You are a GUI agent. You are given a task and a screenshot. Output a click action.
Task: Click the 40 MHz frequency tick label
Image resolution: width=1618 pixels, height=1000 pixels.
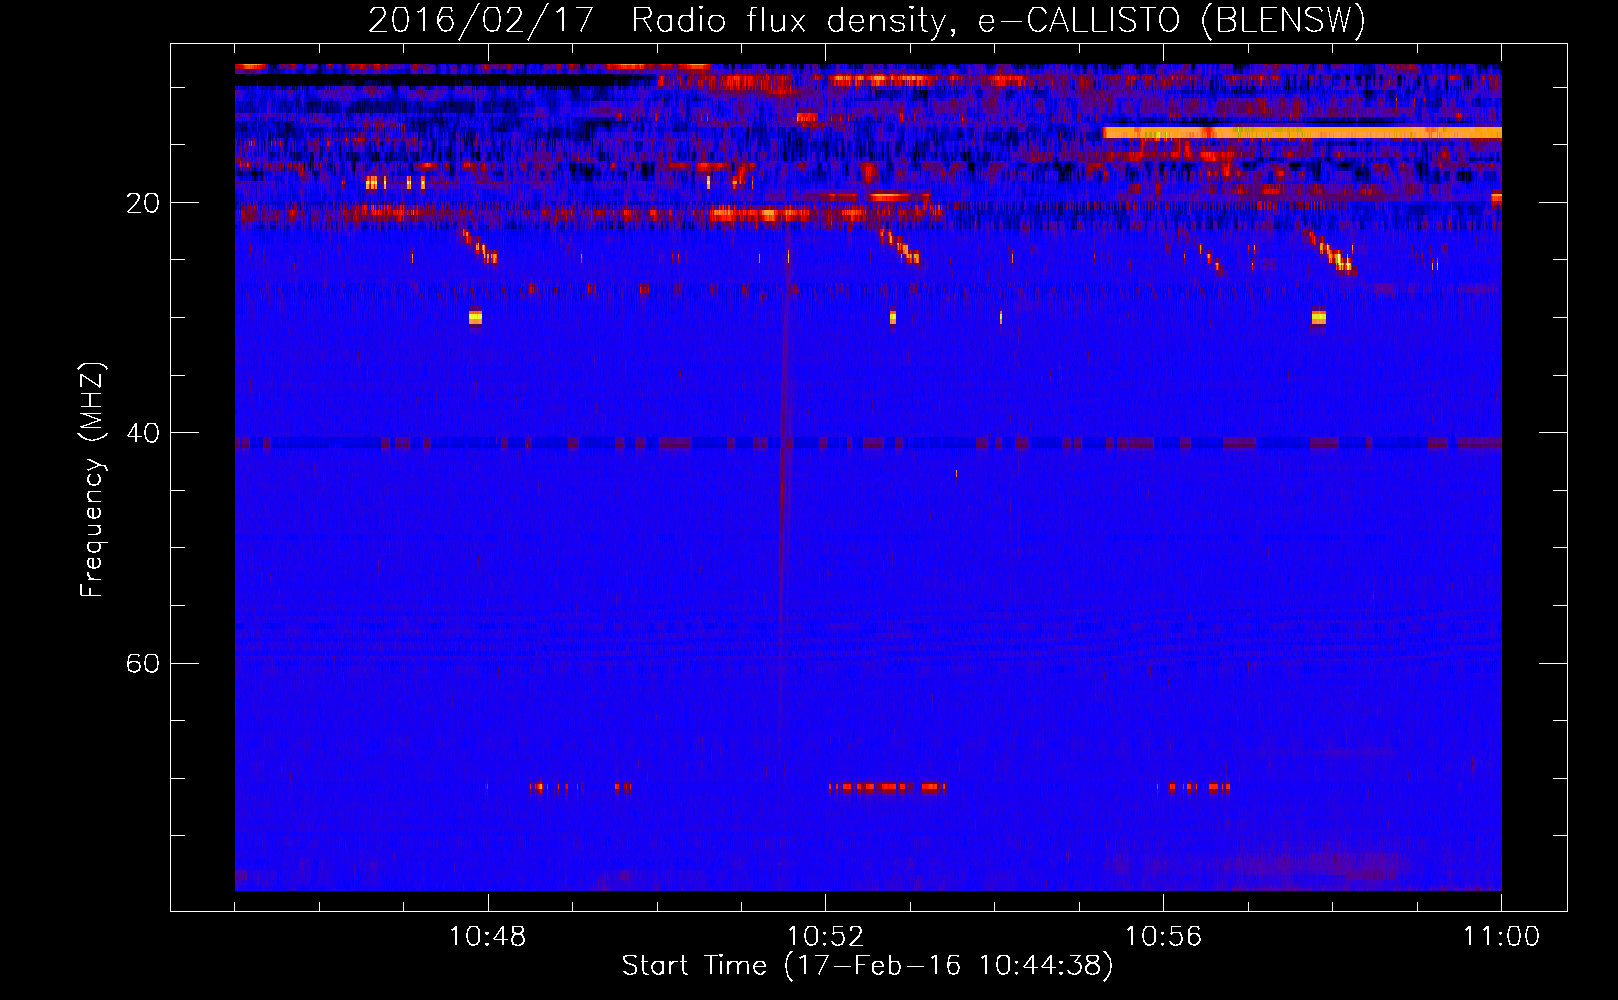pos(143,433)
